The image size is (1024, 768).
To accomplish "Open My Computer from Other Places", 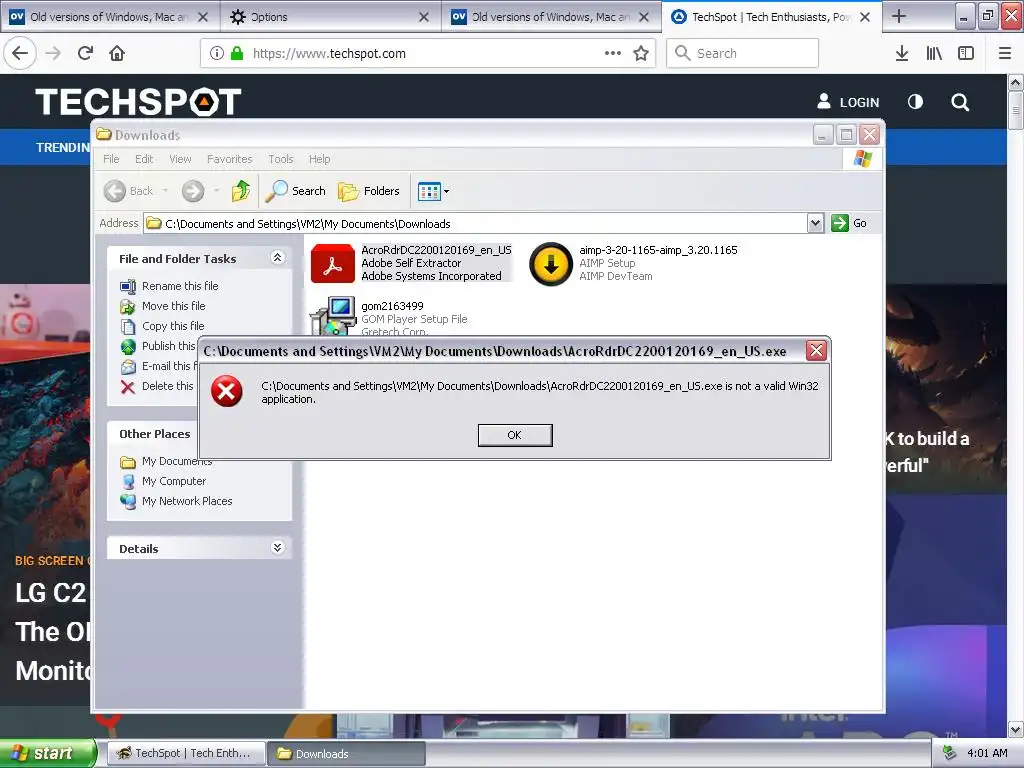I will [173, 481].
